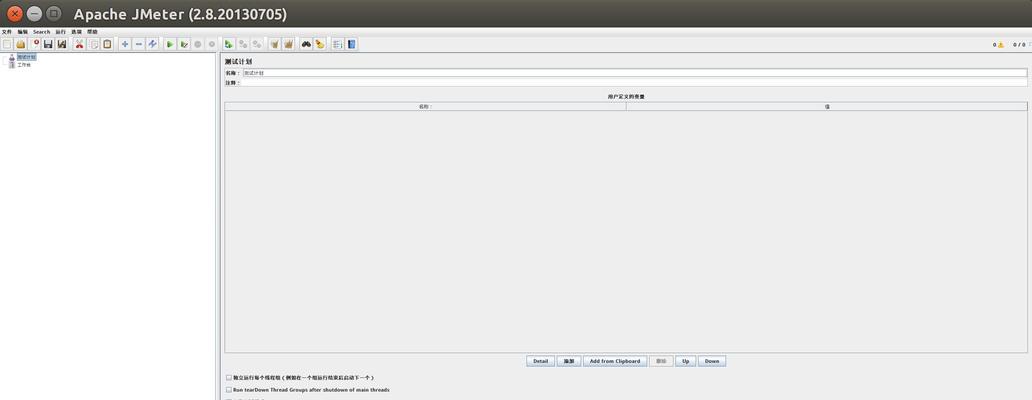The height and width of the screenshot is (400, 1032).
Task: Click the 值 variables table column header
Action: point(827,106)
